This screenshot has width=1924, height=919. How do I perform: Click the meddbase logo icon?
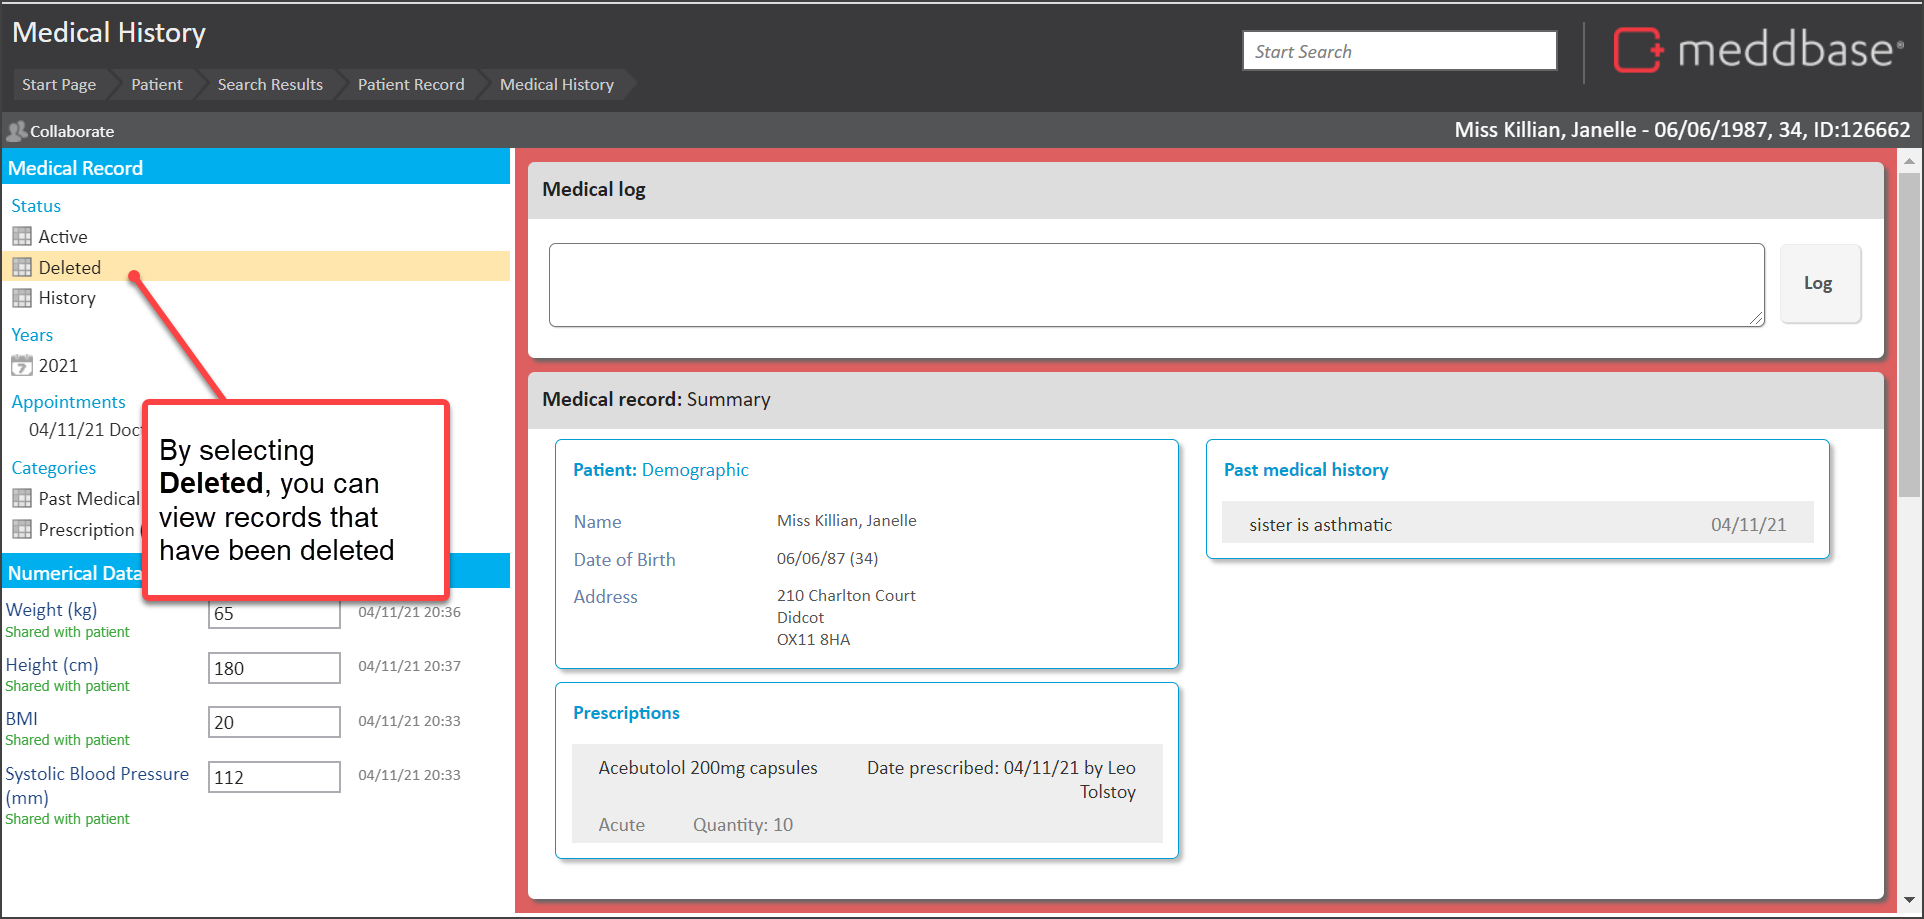[1637, 50]
